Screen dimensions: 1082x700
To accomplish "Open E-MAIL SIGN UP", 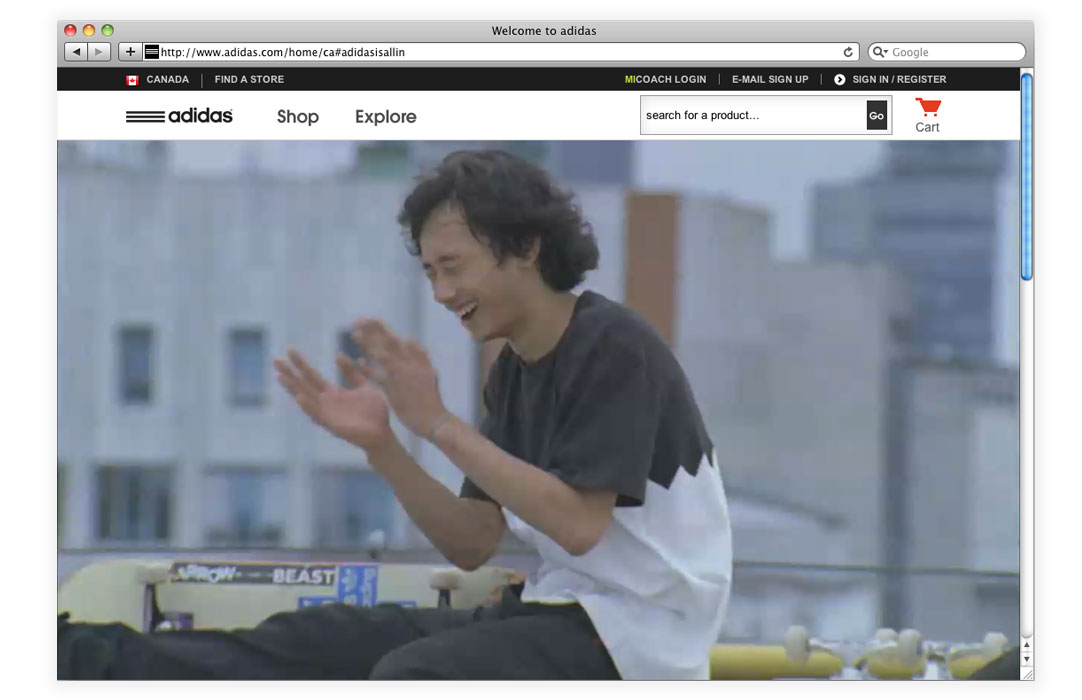I will coord(770,79).
